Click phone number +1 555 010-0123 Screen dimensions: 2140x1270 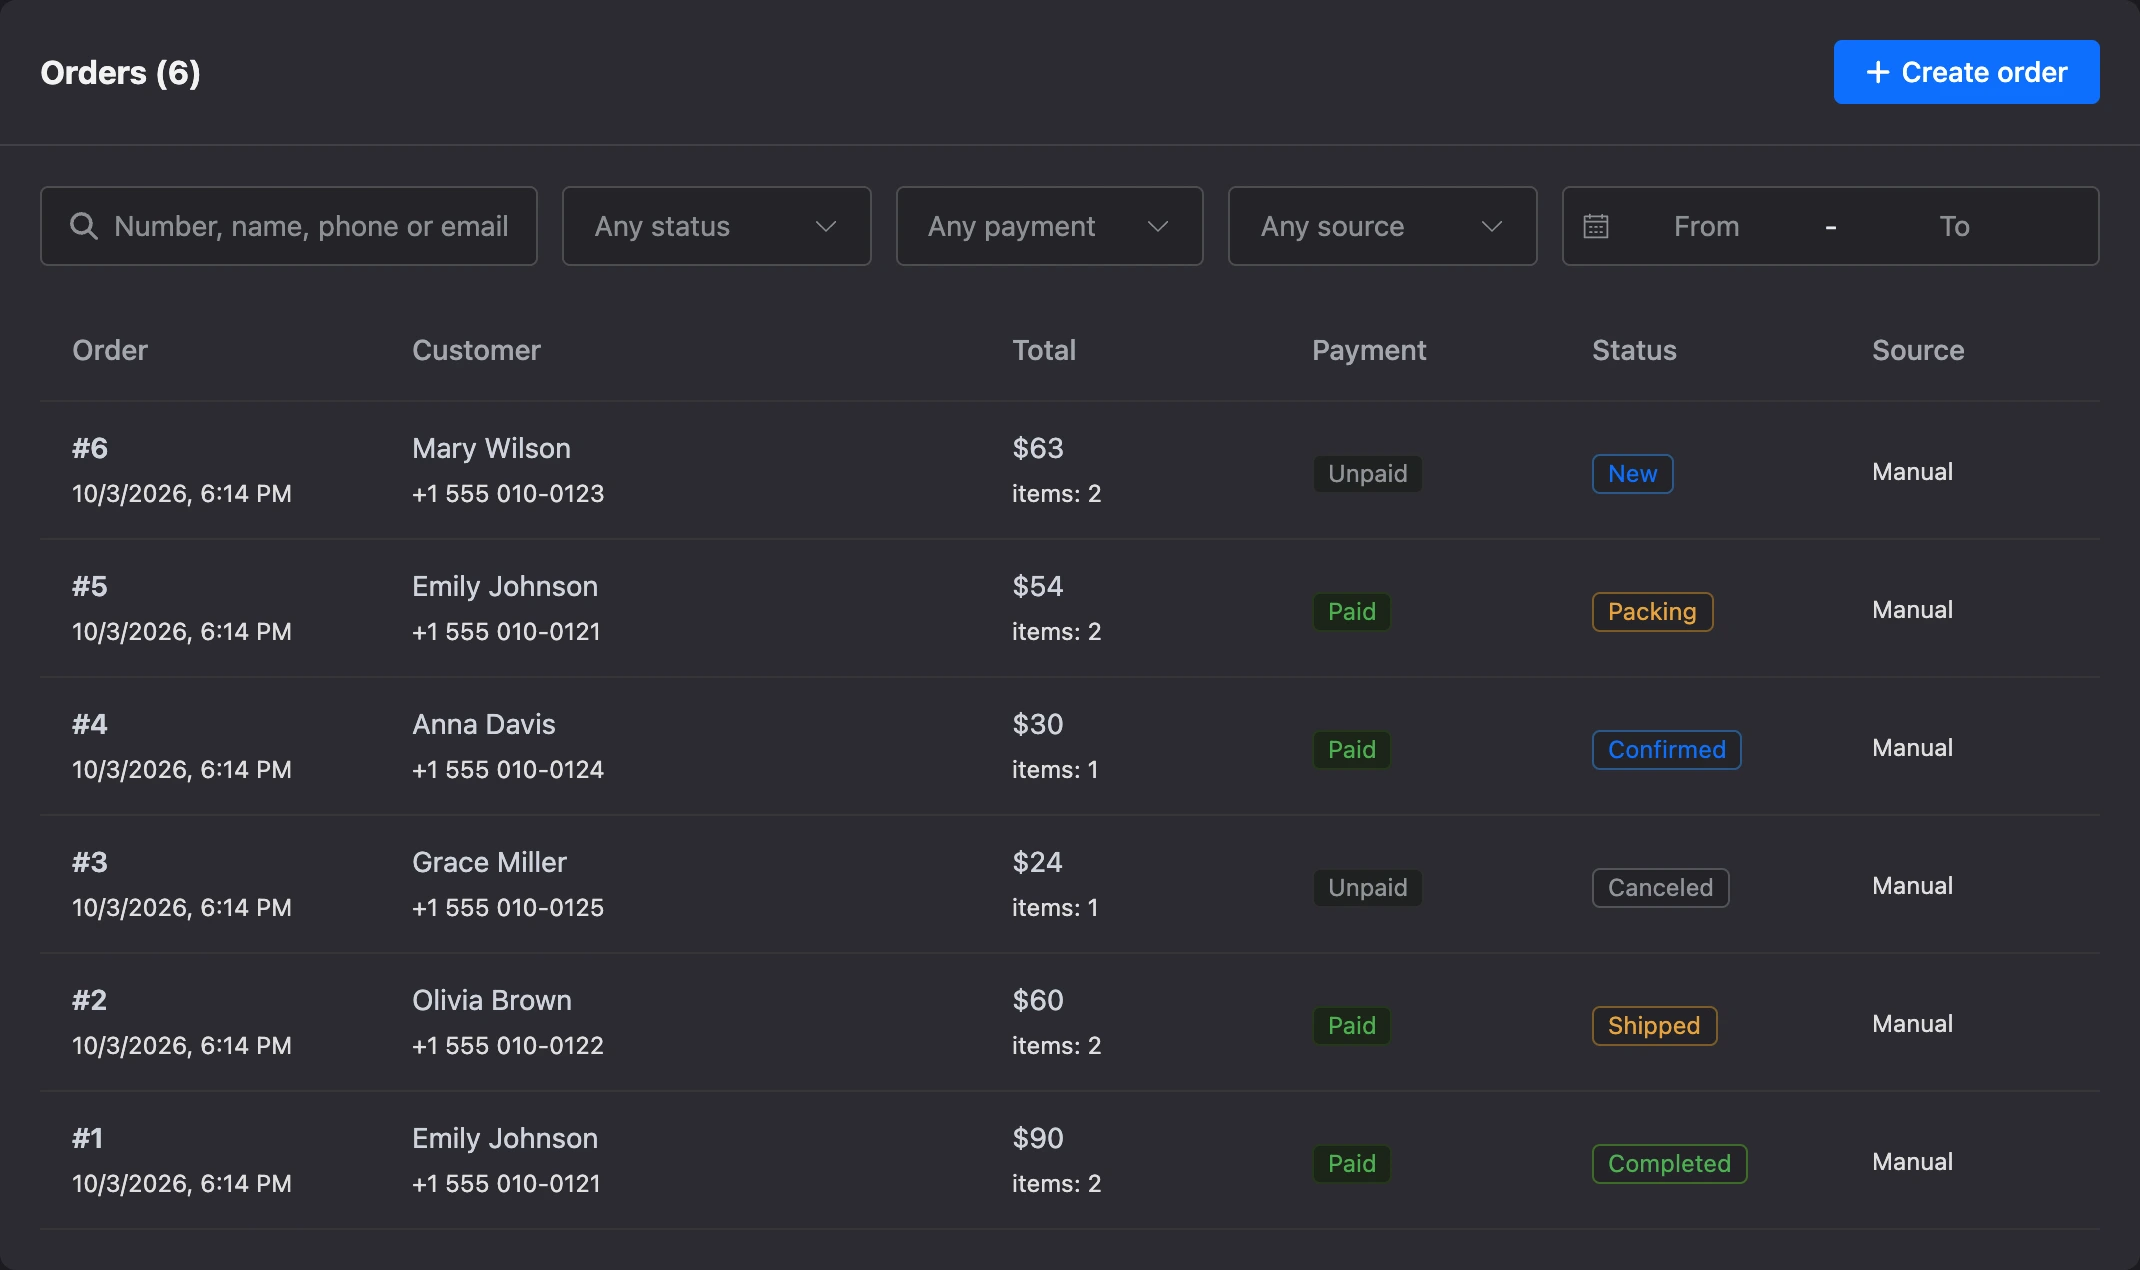508,494
